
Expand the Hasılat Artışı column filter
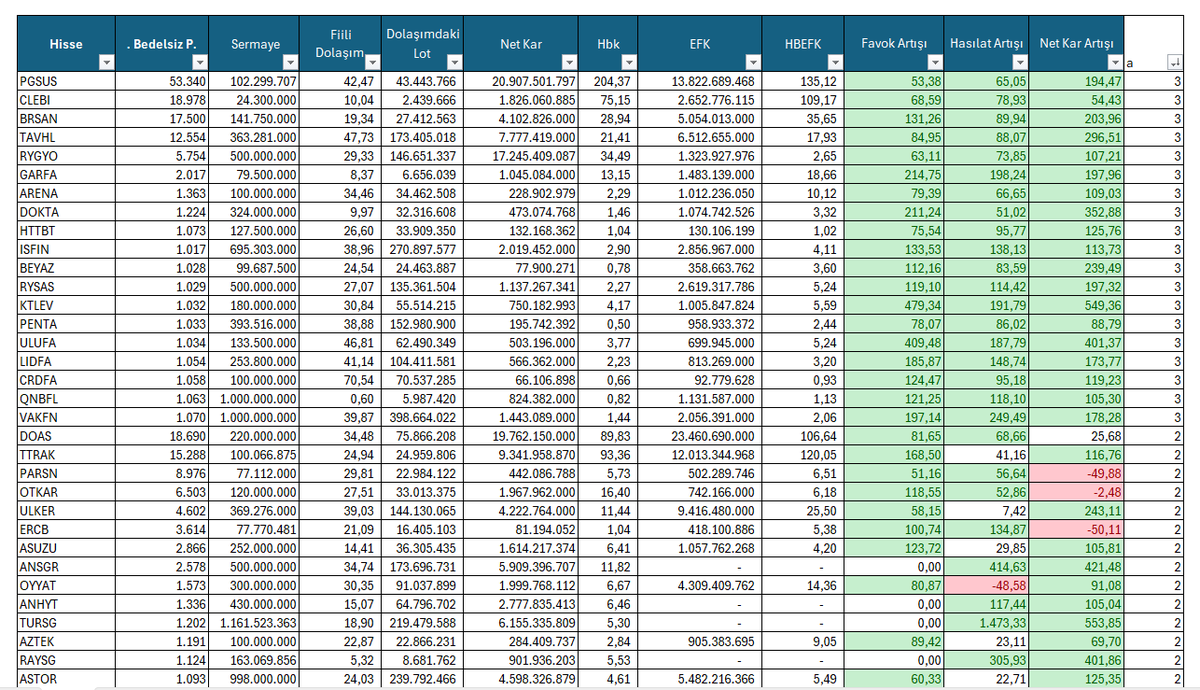[x=1018, y=64]
